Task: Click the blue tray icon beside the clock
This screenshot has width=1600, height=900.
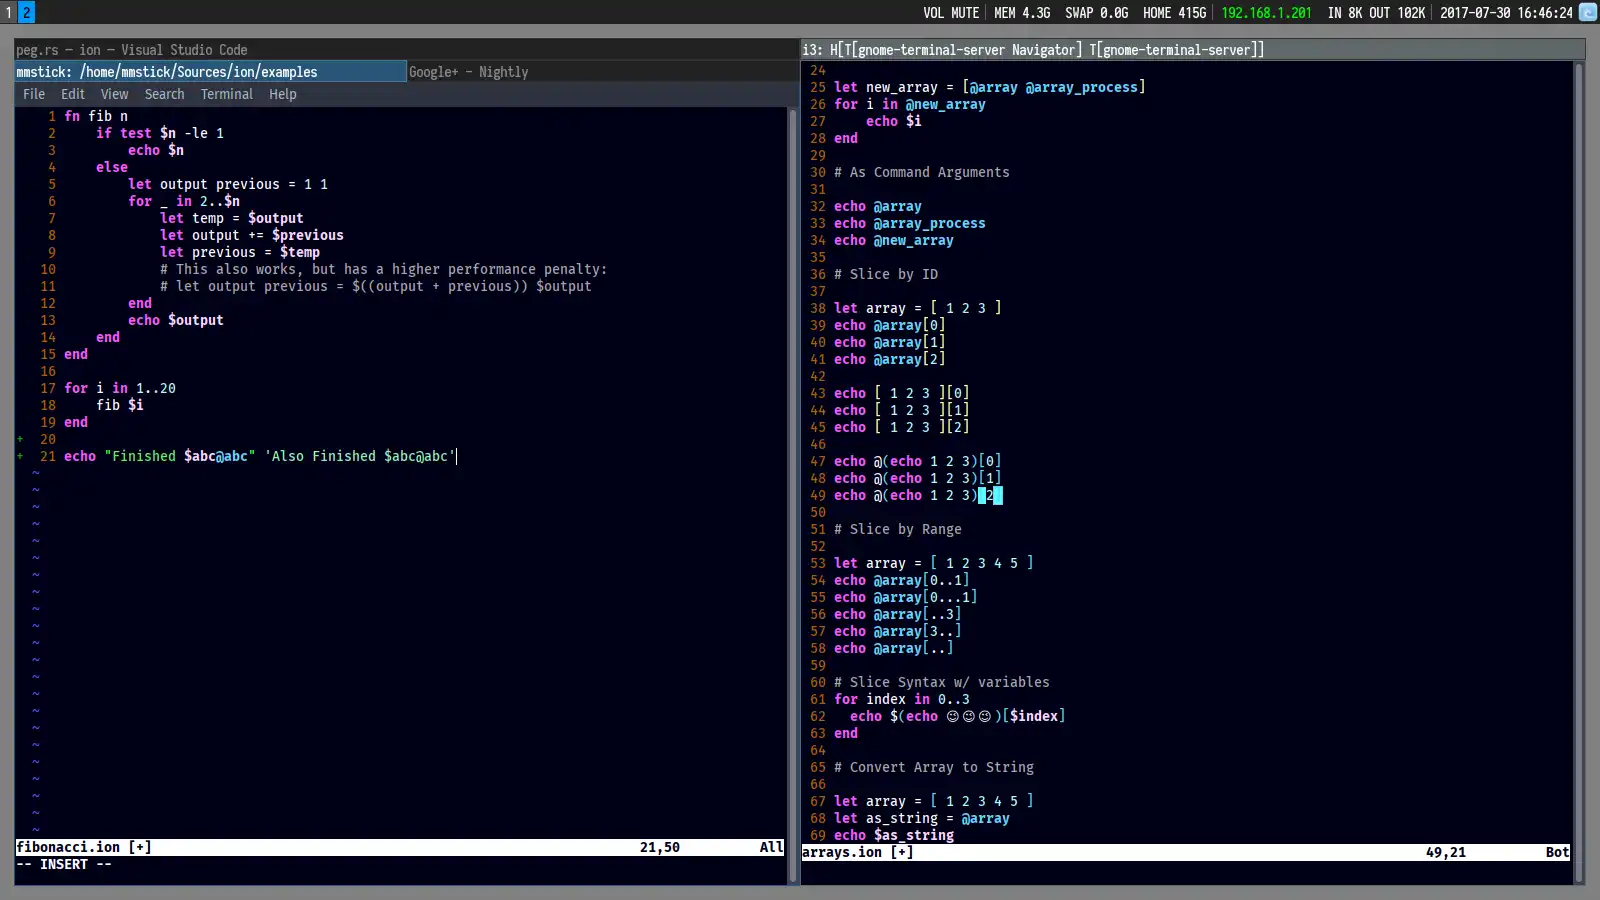Action: 1588,12
